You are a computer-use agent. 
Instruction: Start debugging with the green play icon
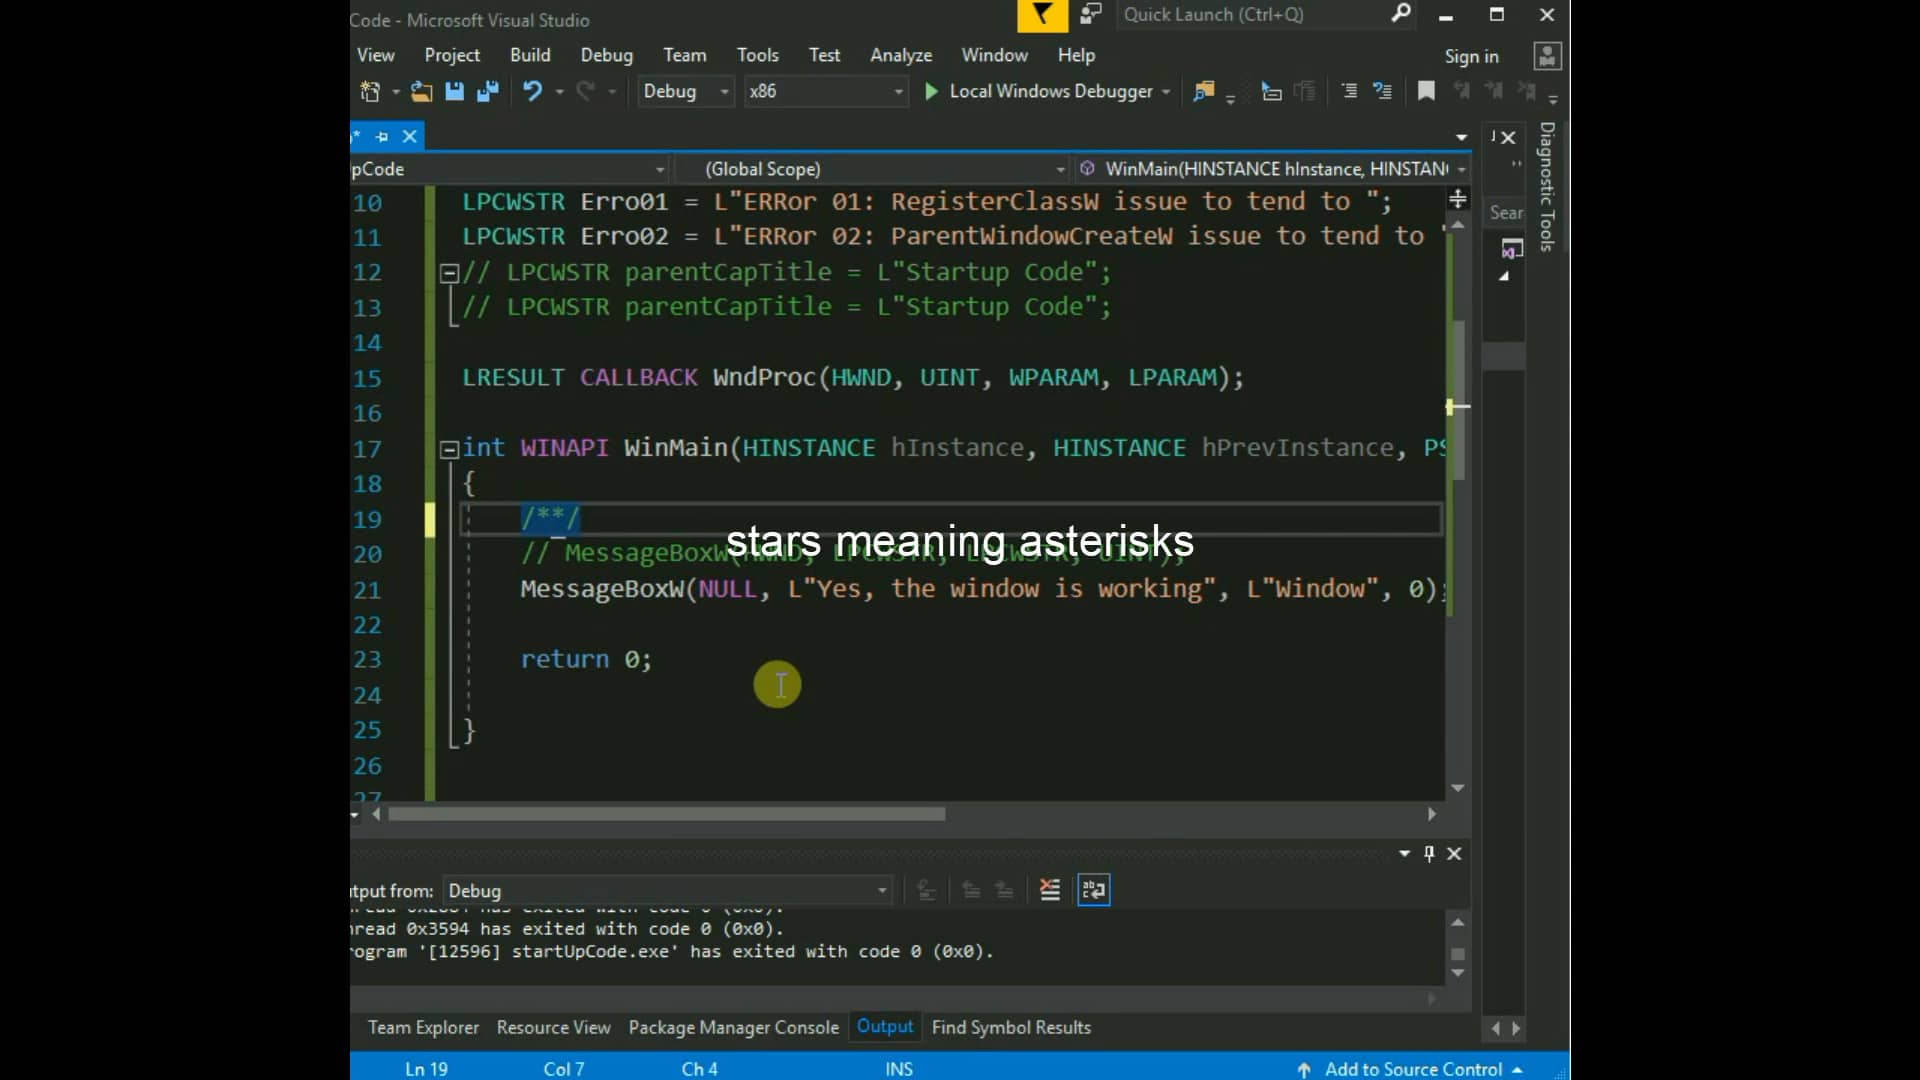coord(931,91)
